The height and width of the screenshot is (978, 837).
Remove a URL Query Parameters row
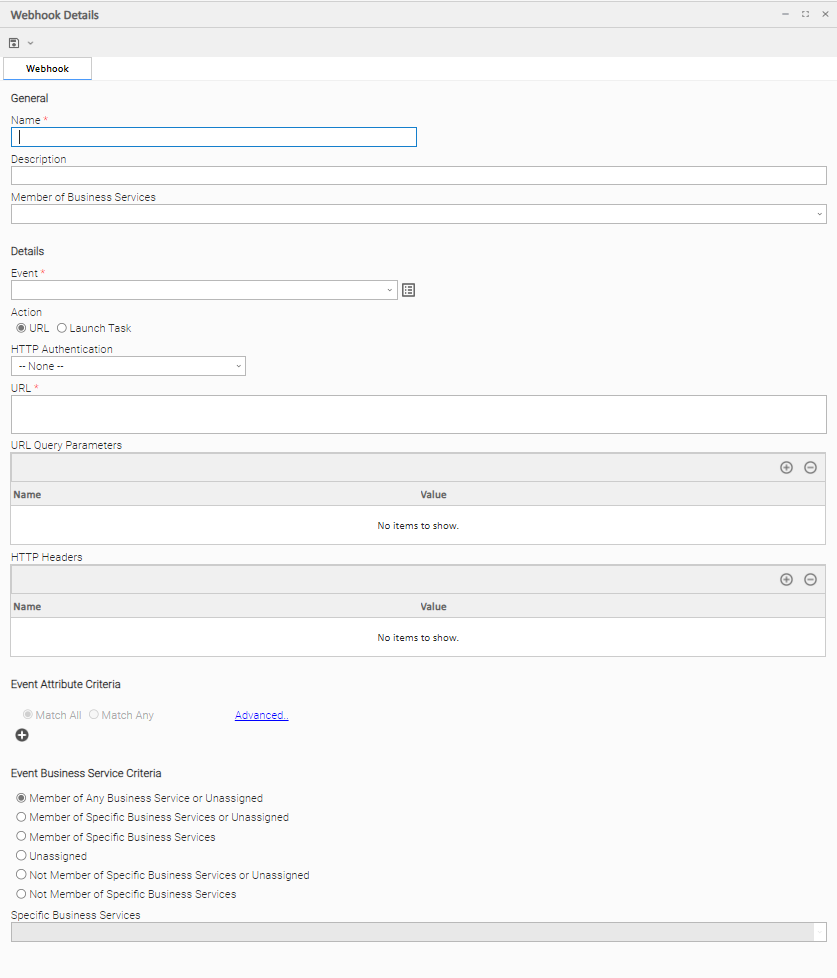[810, 468]
